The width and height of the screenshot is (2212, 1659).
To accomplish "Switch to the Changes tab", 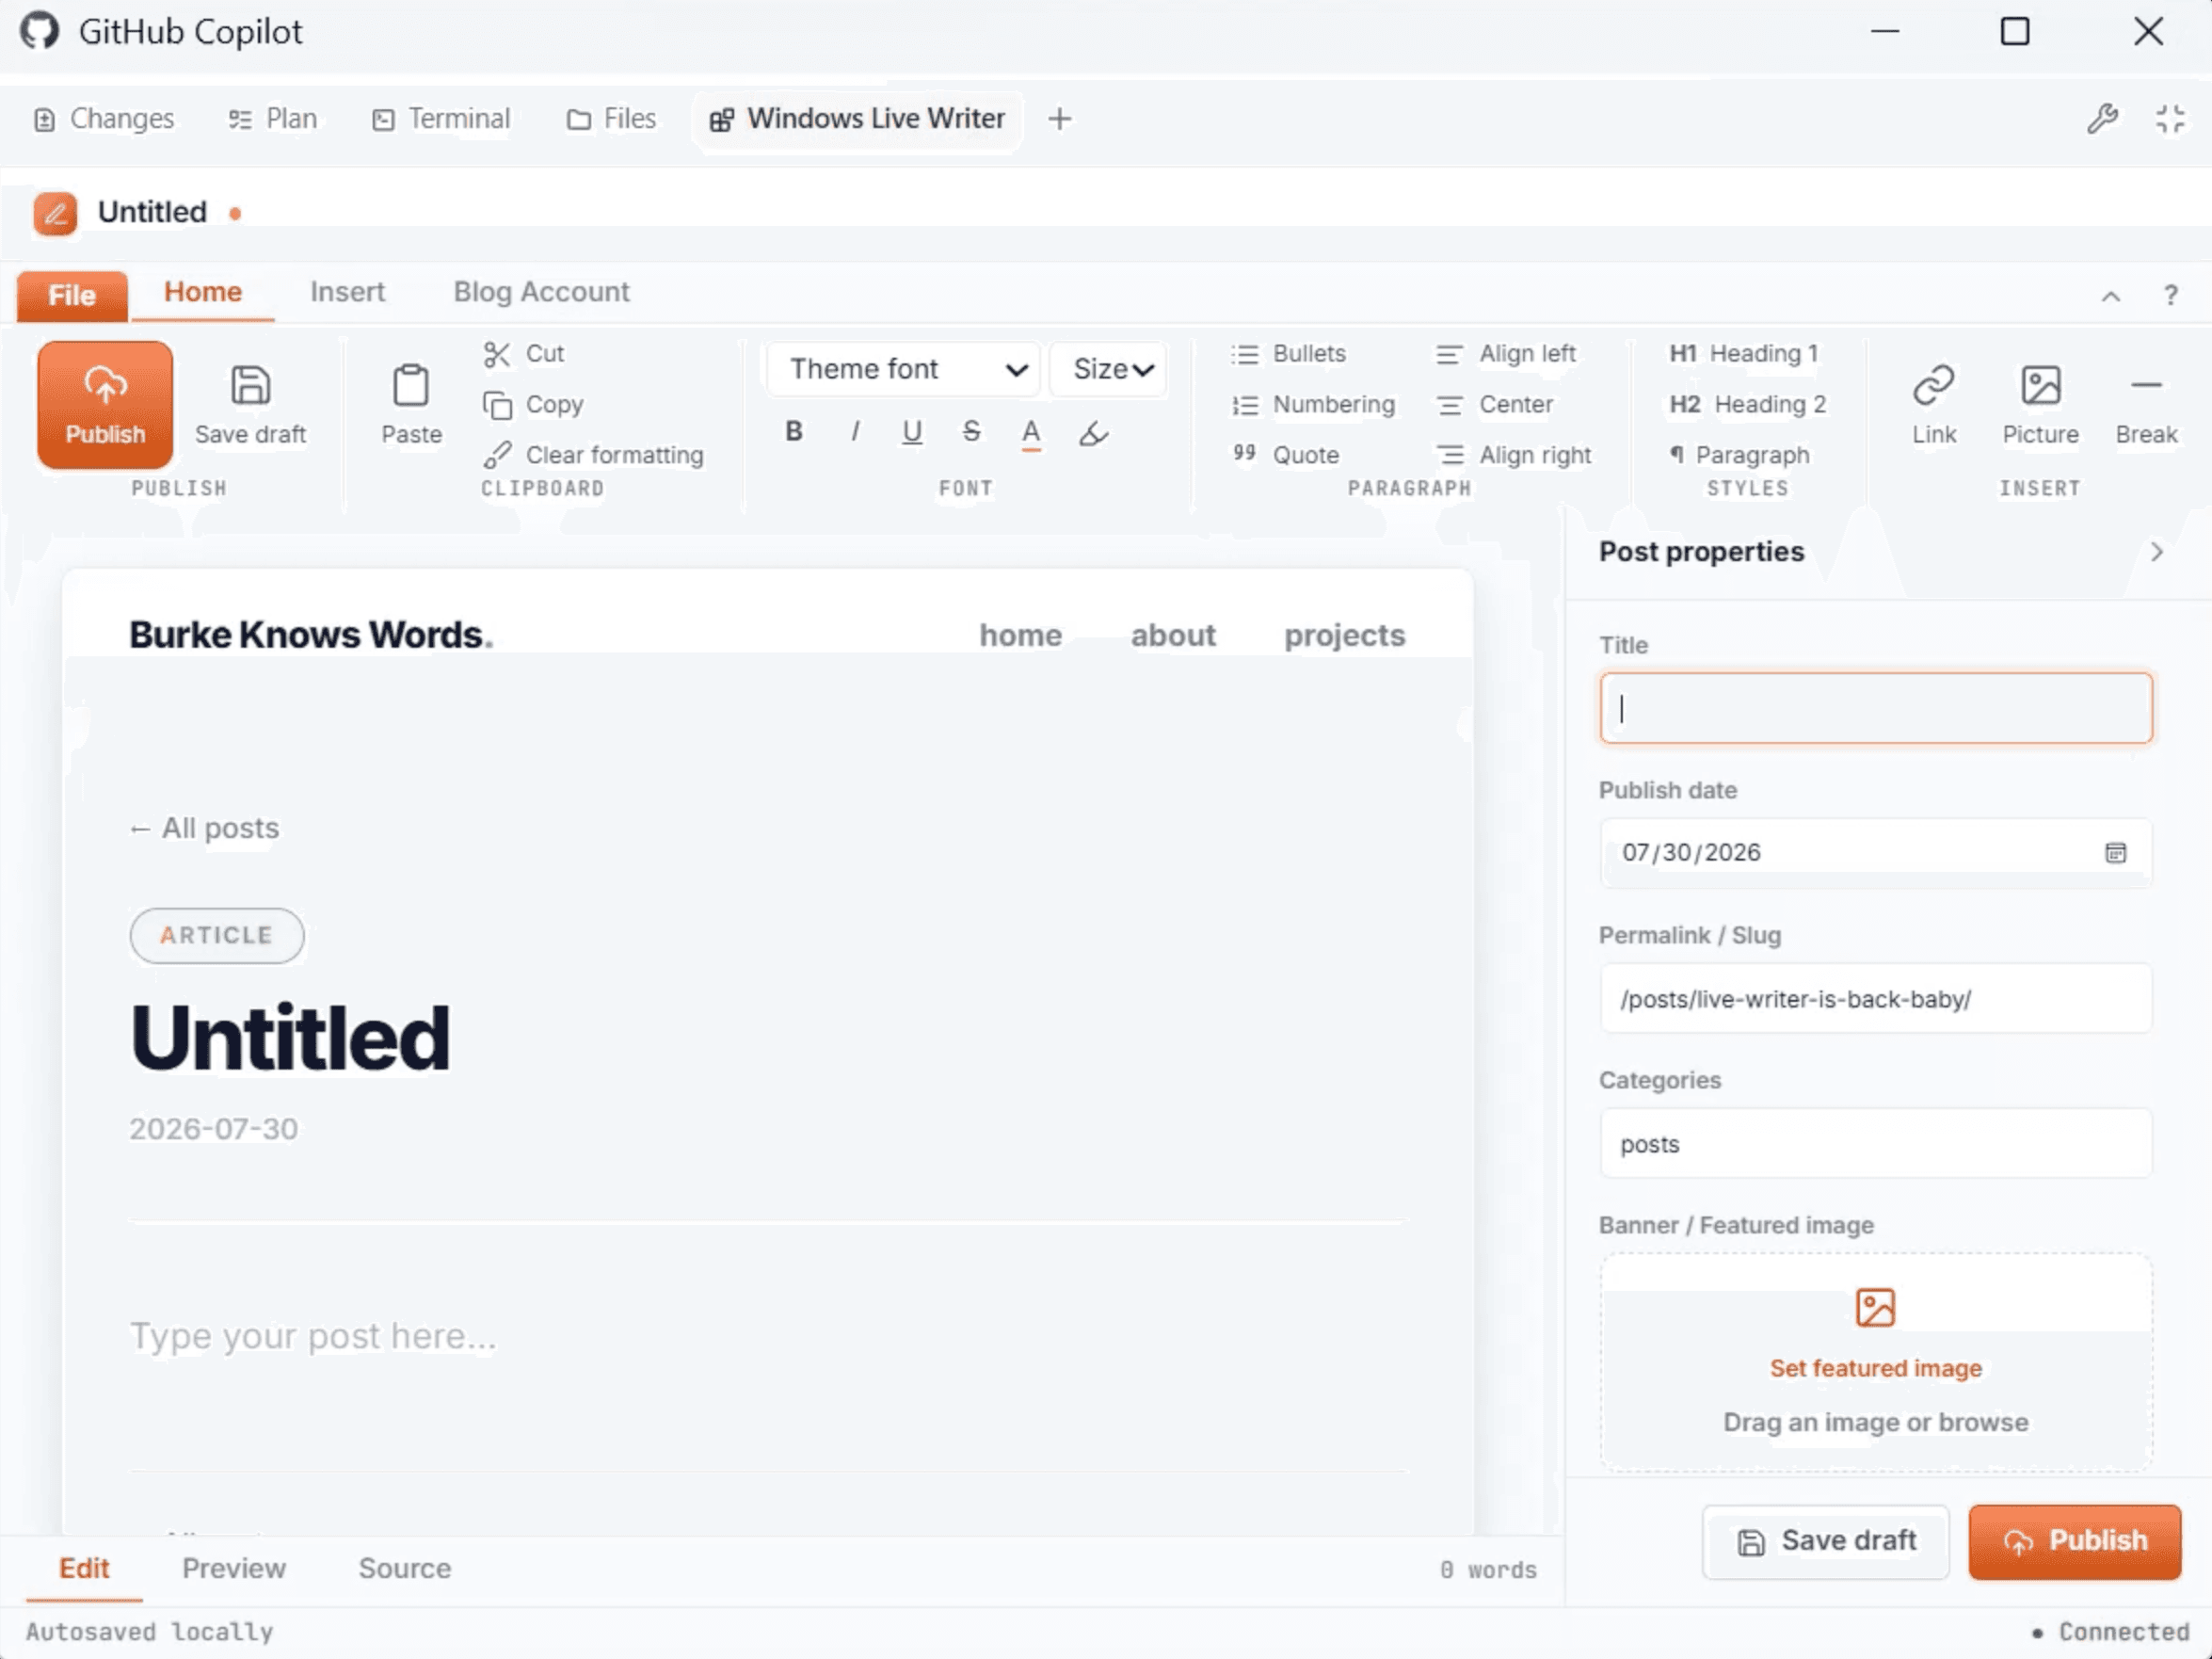I will pyautogui.click(x=104, y=119).
